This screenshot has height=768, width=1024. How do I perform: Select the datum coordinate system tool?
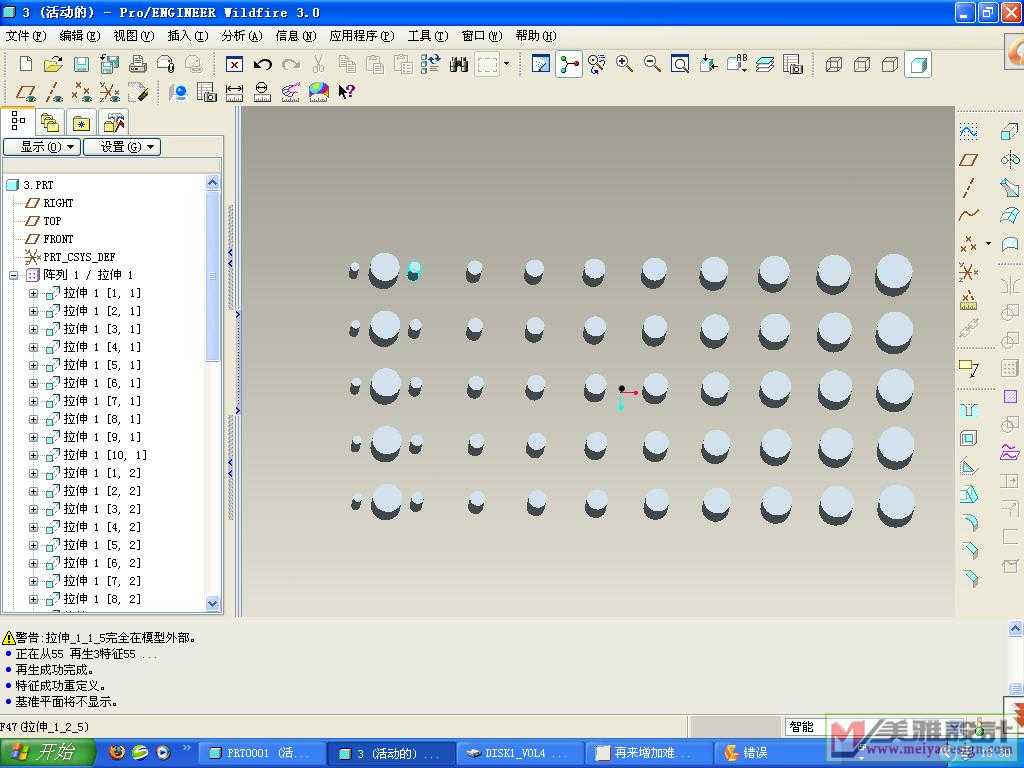click(969, 272)
